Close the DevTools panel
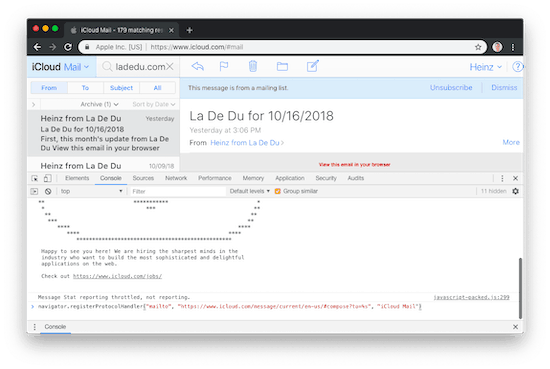This screenshot has width=550, height=369. [x=515, y=178]
